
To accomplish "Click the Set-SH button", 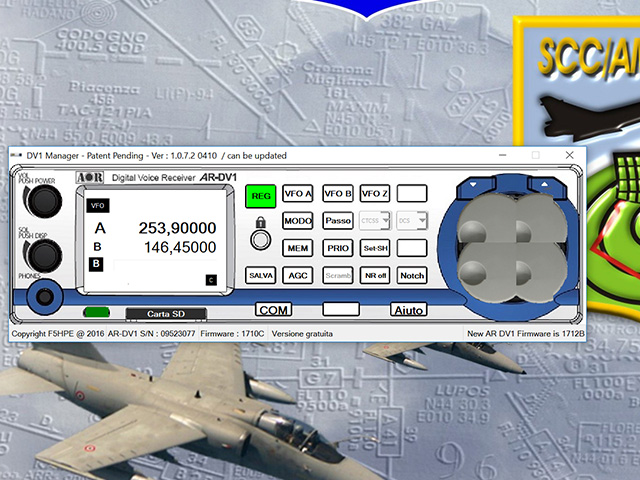I will pyautogui.click(x=375, y=248).
